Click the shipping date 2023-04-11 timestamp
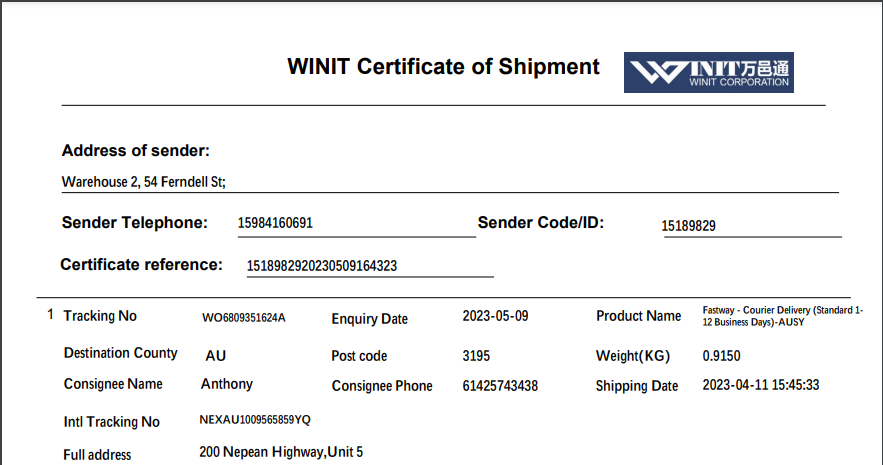883x465 pixels. pyautogui.click(x=761, y=385)
